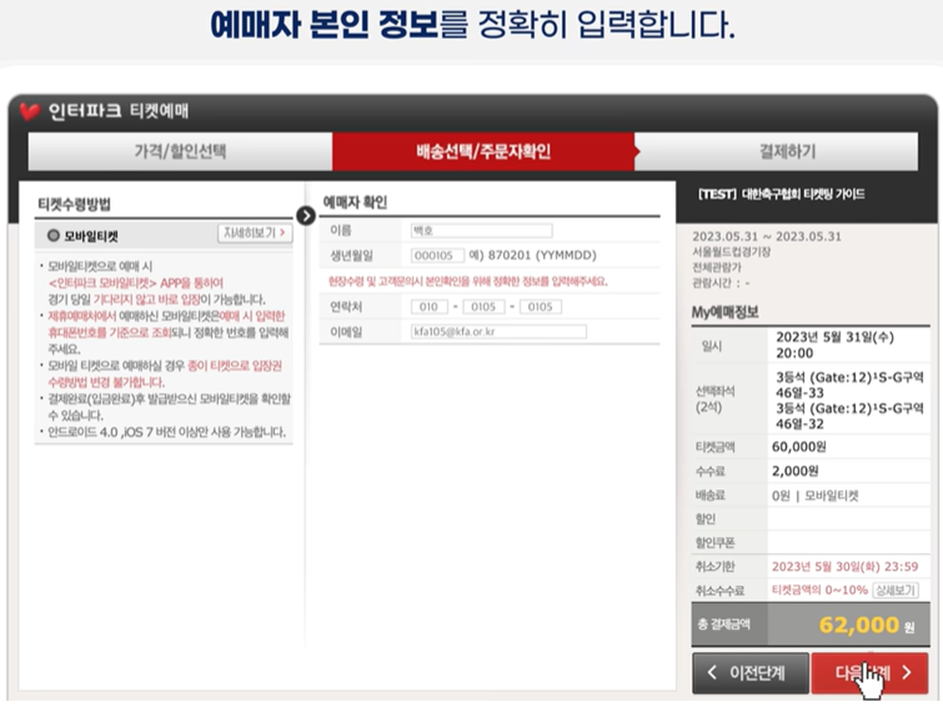Click the date text 2023년 5월 31일(수) 20:00
Screen dimensions: 943x707
click(x=835, y=345)
